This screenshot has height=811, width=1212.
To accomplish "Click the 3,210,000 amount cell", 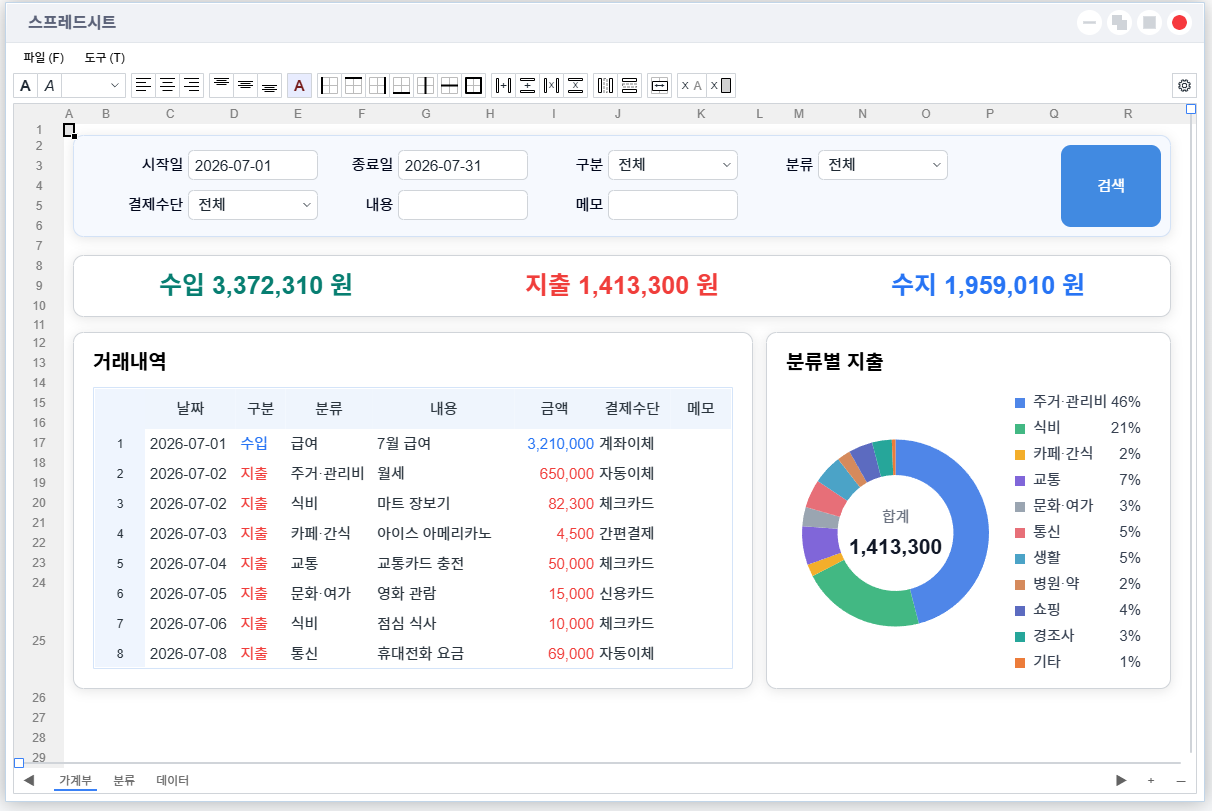I will click(560, 443).
